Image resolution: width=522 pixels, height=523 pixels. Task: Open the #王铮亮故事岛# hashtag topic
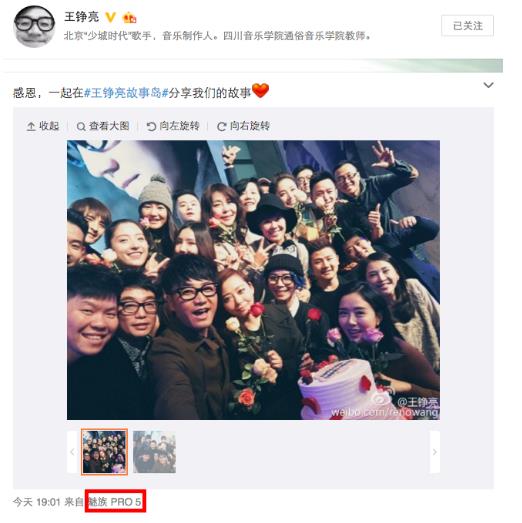coord(126,93)
